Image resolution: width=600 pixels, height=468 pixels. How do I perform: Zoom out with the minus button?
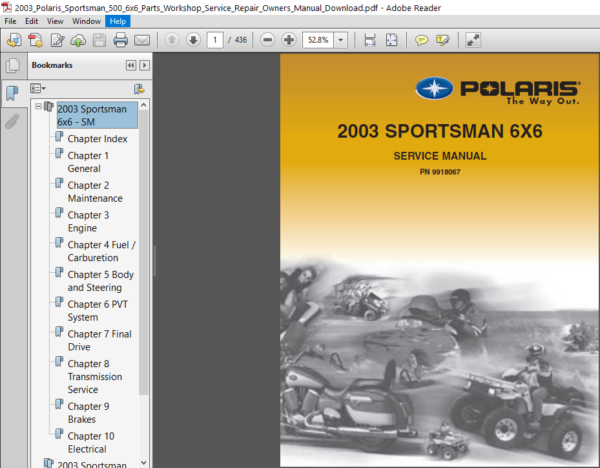tap(267, 40)
